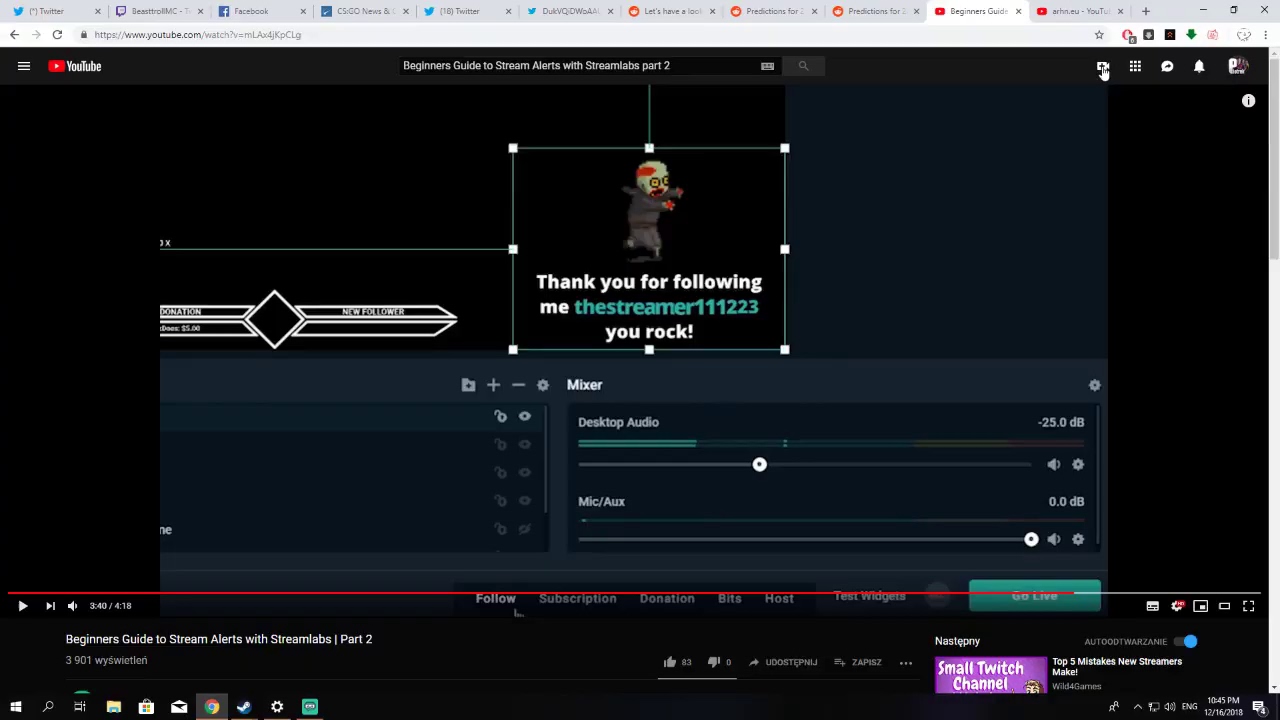Viewport: 1280px width, 720px height.
Task: Mute the YouTube player volume
Action: click(x=72, y=606)
